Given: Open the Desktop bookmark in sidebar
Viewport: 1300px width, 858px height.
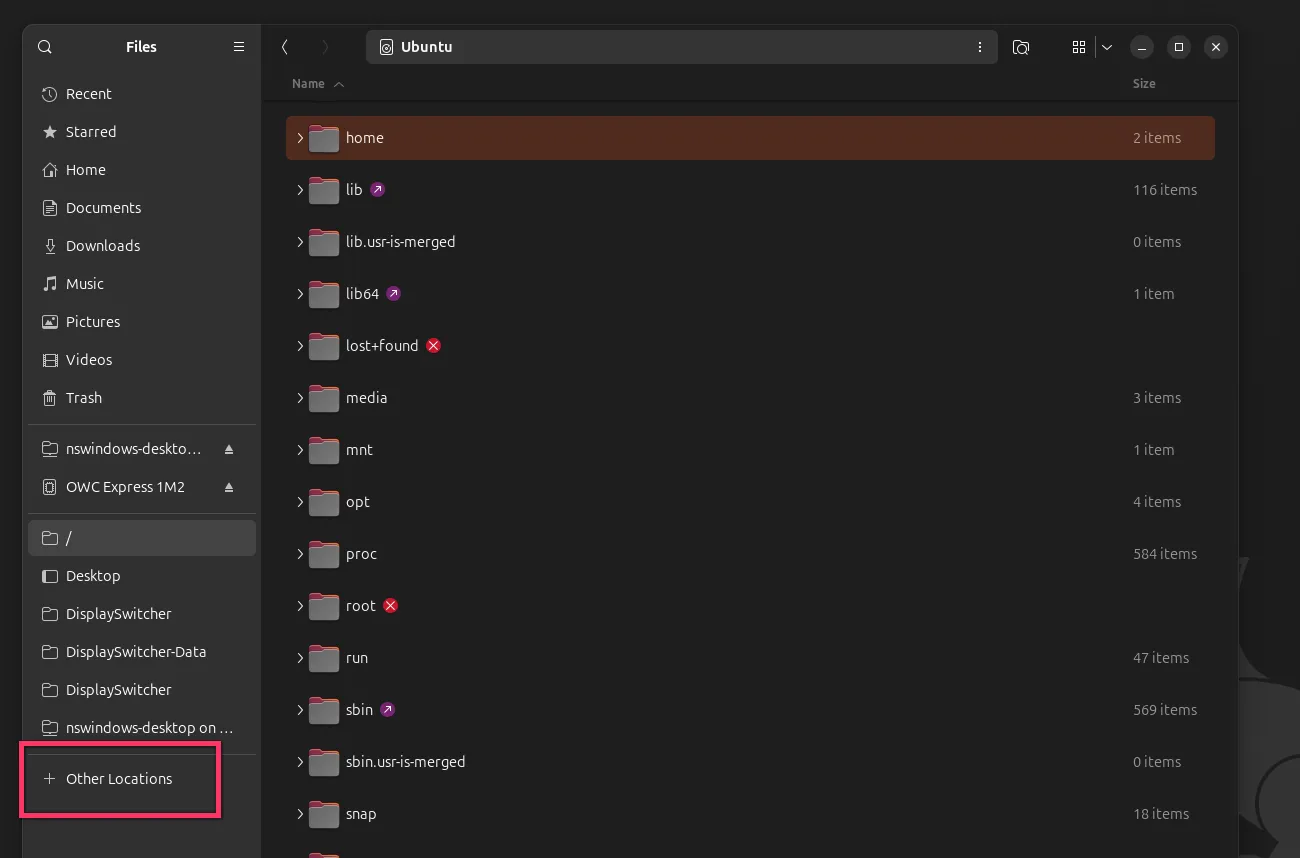Looking at the screenshot, I should (142, 576).
